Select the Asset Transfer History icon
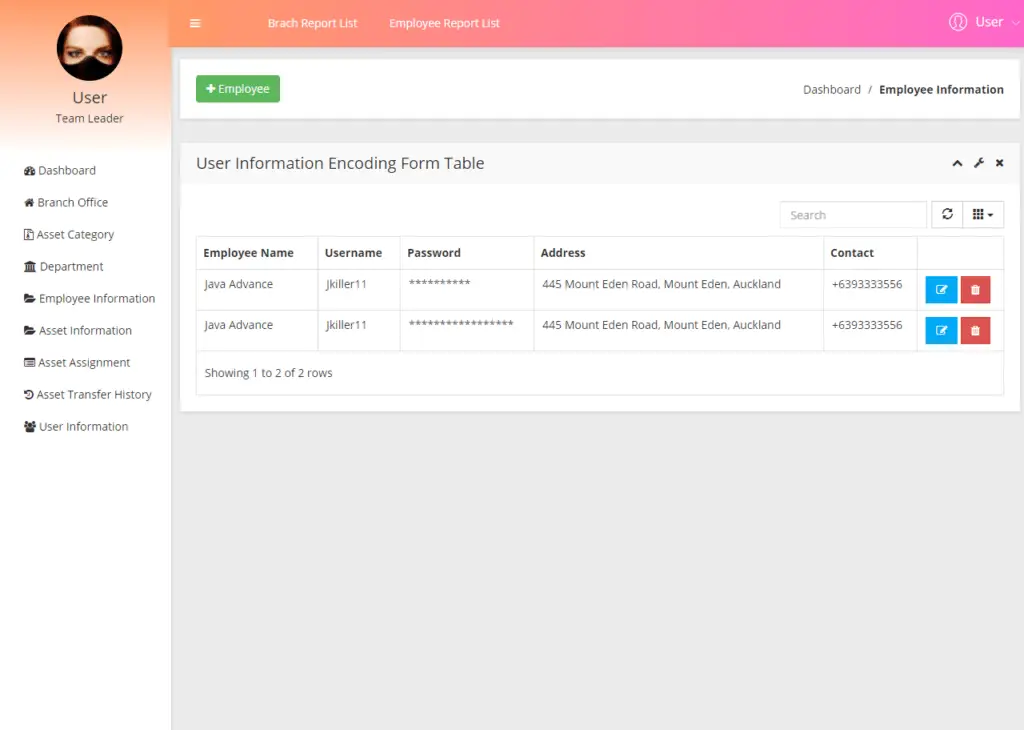This screenshot has width=1024, height=730. [x=28, y=394]
